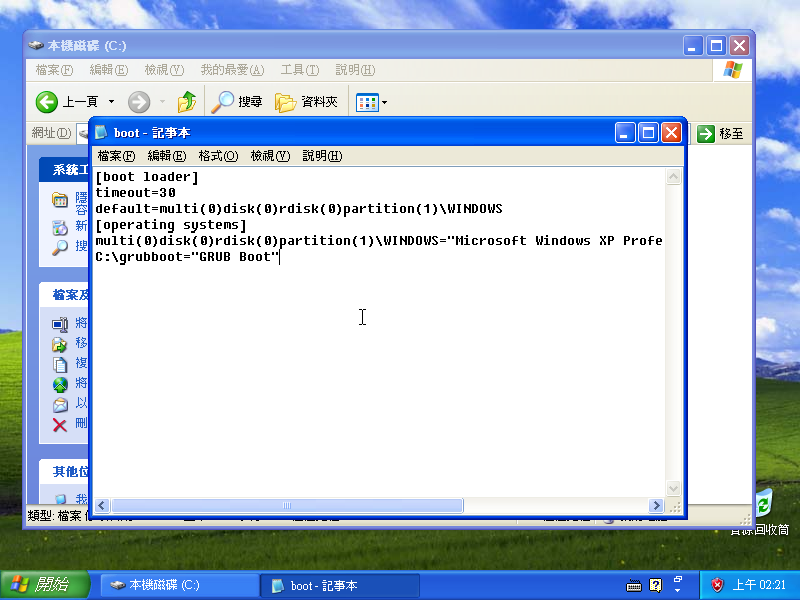This screenshot has width=800, height=600.
Task: Open Explorer's 檢視(V) menu
Action: (x=164, y=70)
